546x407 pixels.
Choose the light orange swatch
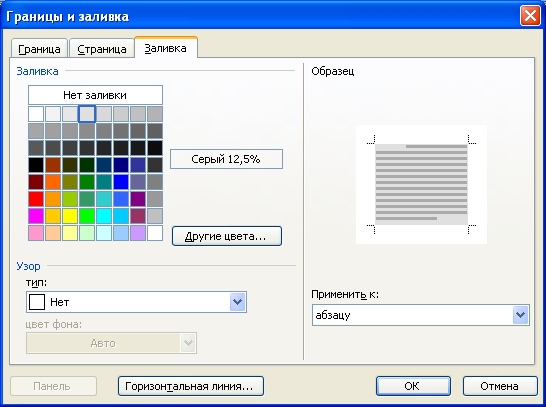point(53,199)
